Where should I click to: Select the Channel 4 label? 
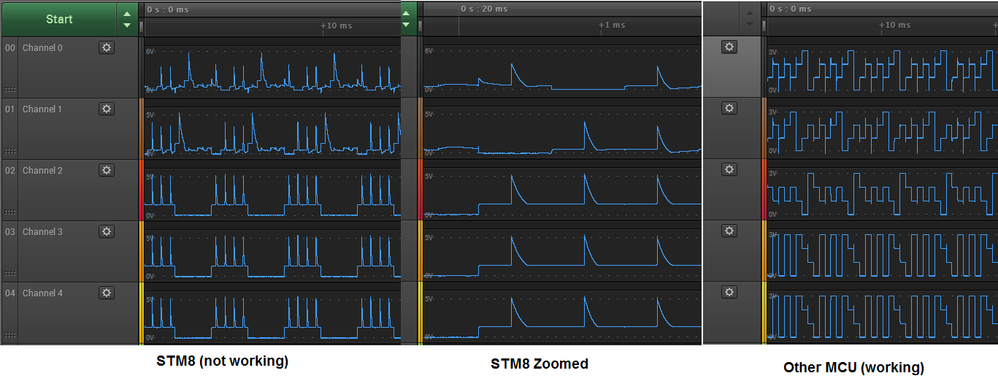pyautogui.click(x=43, y=294)
